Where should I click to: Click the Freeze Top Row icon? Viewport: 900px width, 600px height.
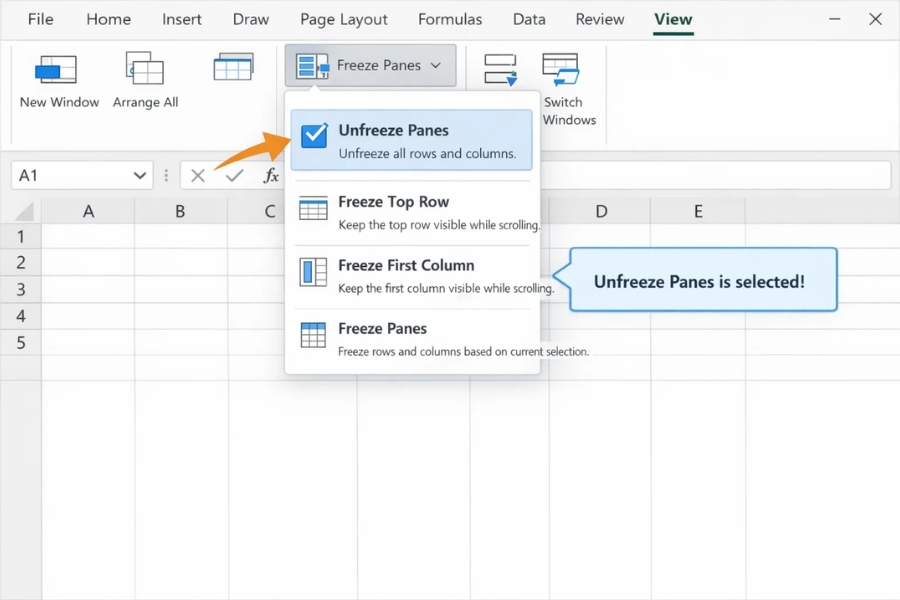point(313,209)
